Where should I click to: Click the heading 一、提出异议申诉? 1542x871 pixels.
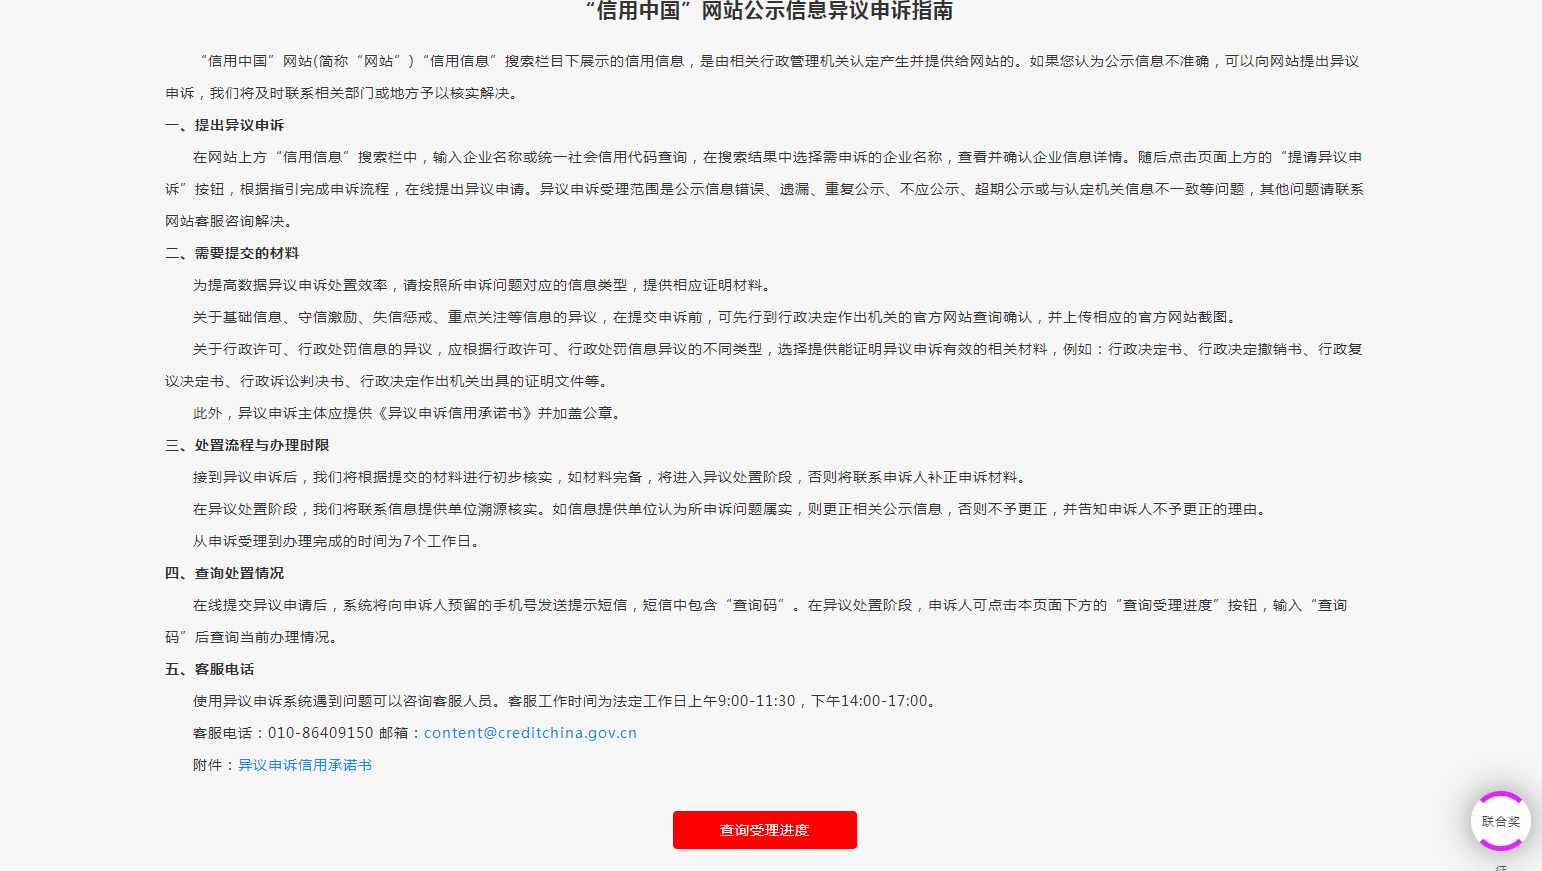click(225, 125)
